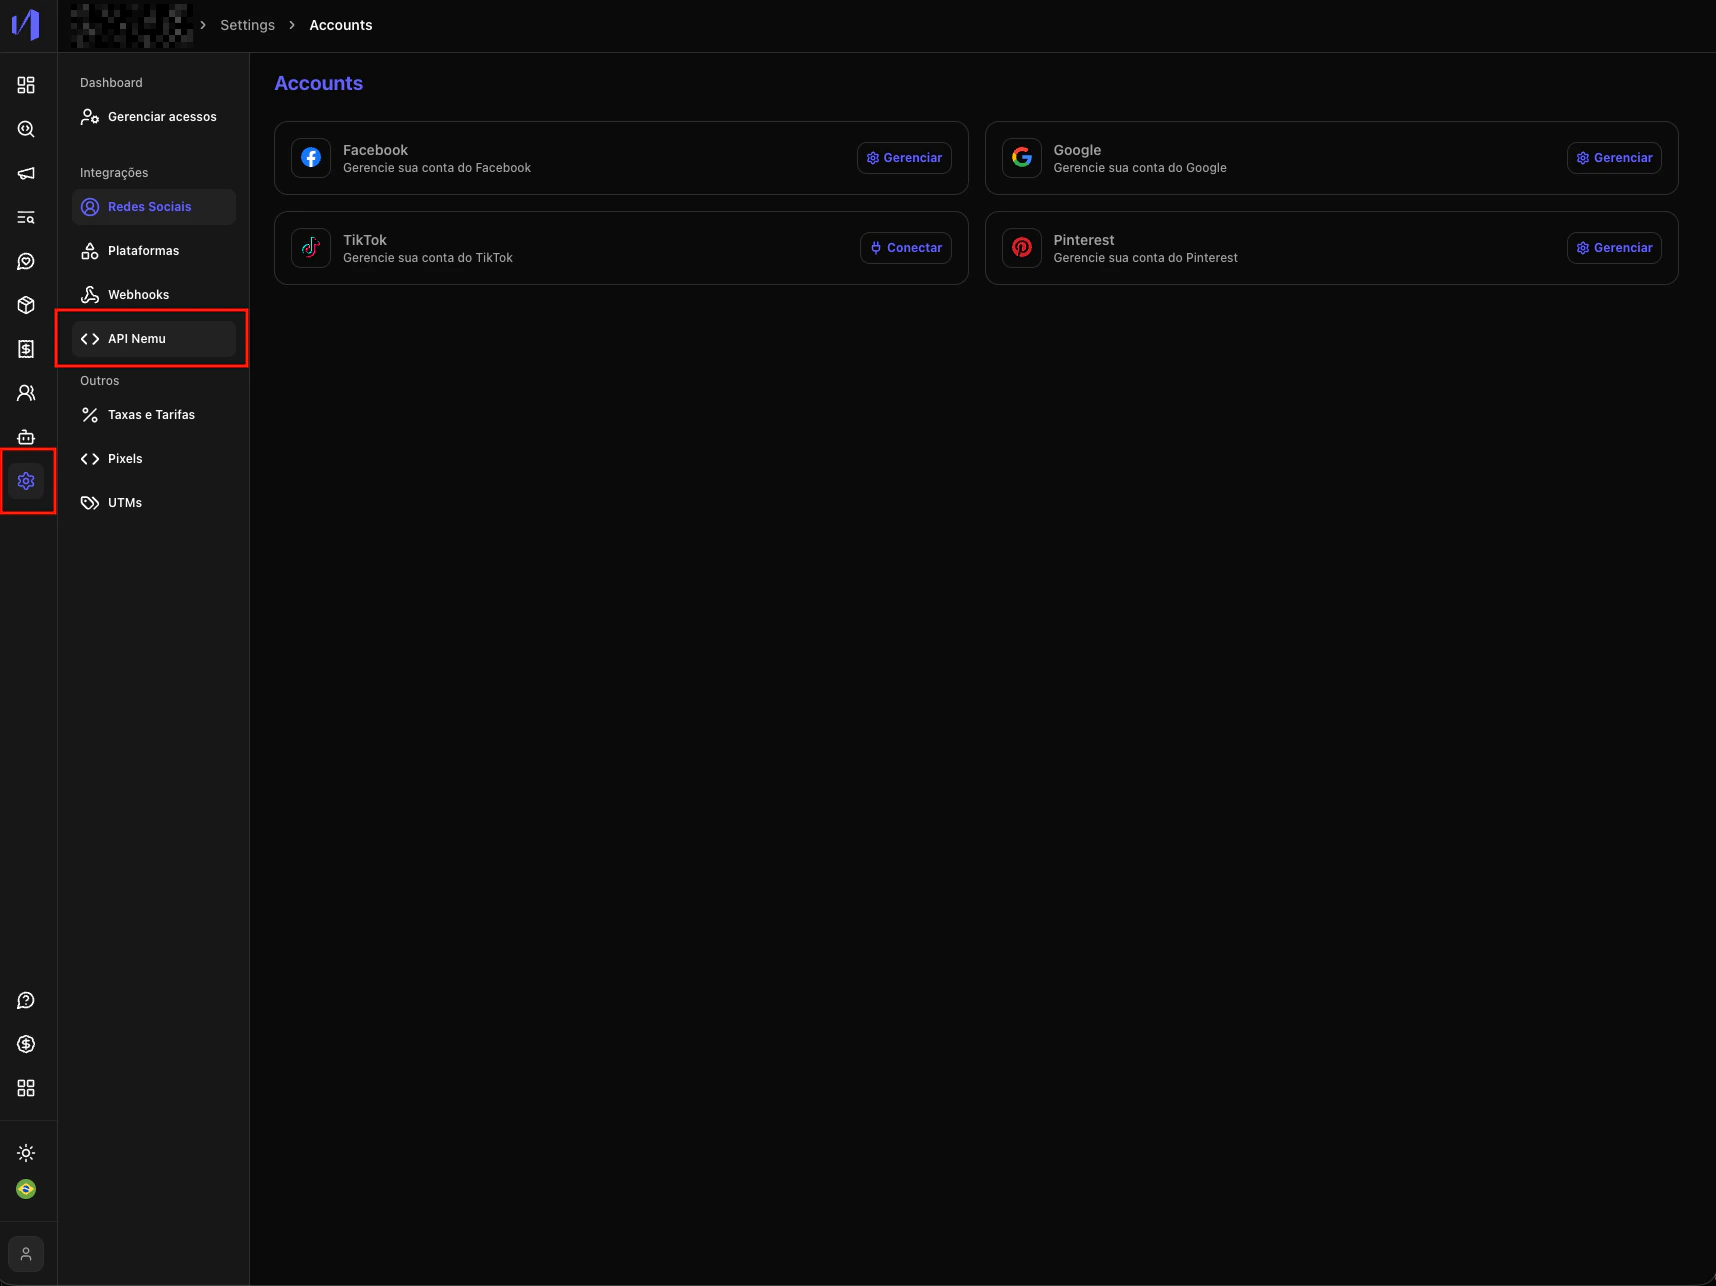Click the Dashboard section label

tap(111, 83)
